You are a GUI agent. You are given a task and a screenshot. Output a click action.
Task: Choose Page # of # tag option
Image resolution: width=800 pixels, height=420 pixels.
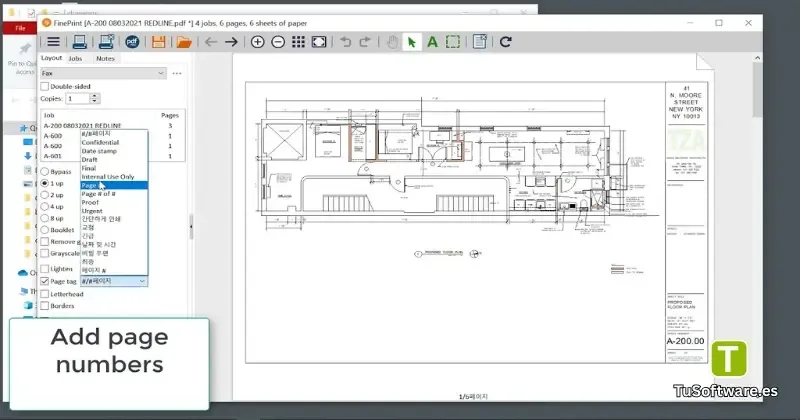(x=114, y=194)
